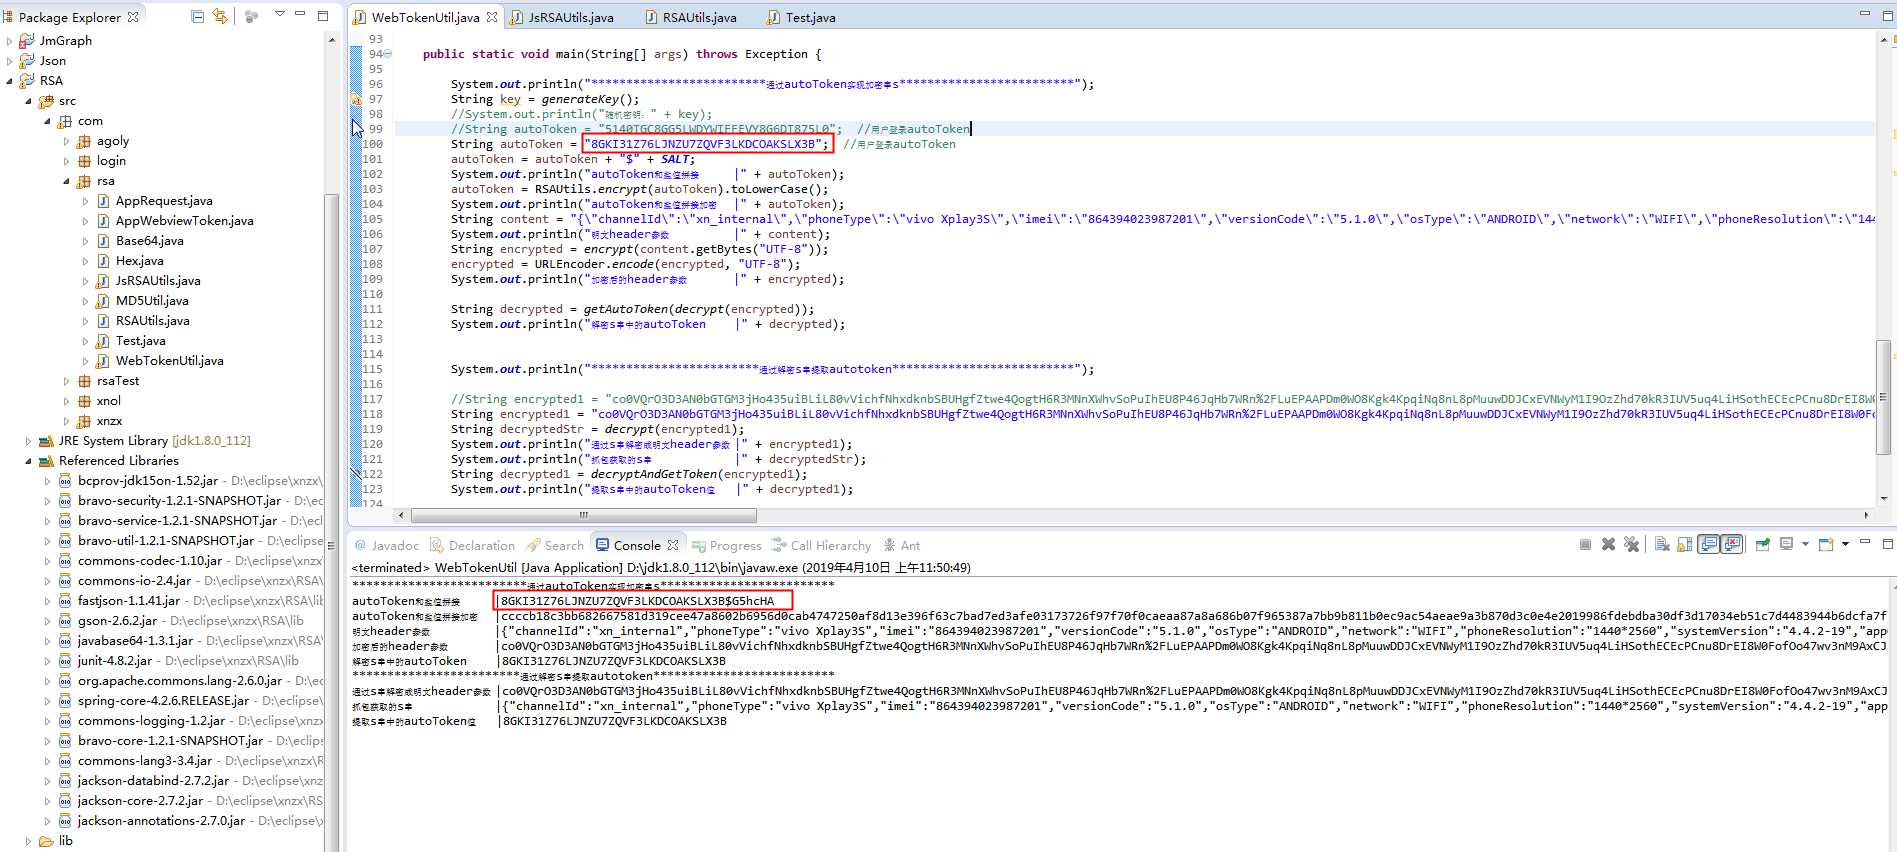
Task: Open the Display Selected Console dropdown
Action: pyautogui.click(x=1805, y=545)
